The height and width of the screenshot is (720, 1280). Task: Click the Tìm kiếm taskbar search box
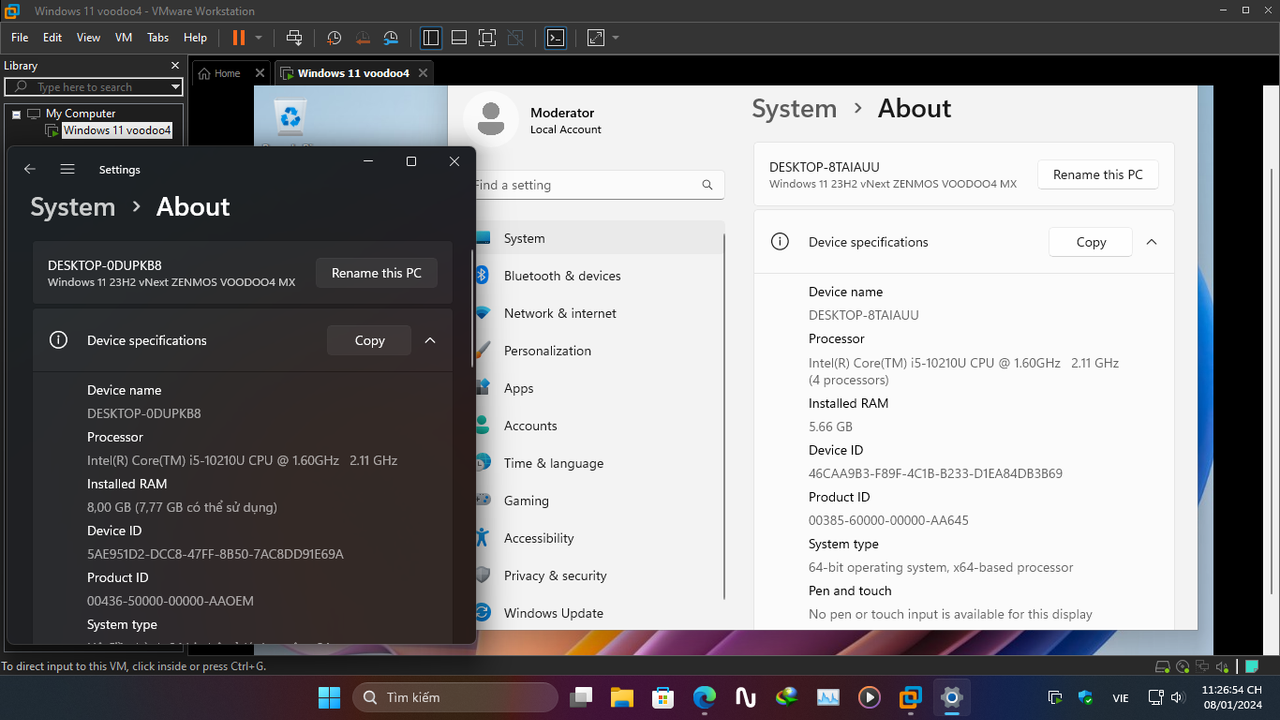pyautogui.click(x=455, y=697)
